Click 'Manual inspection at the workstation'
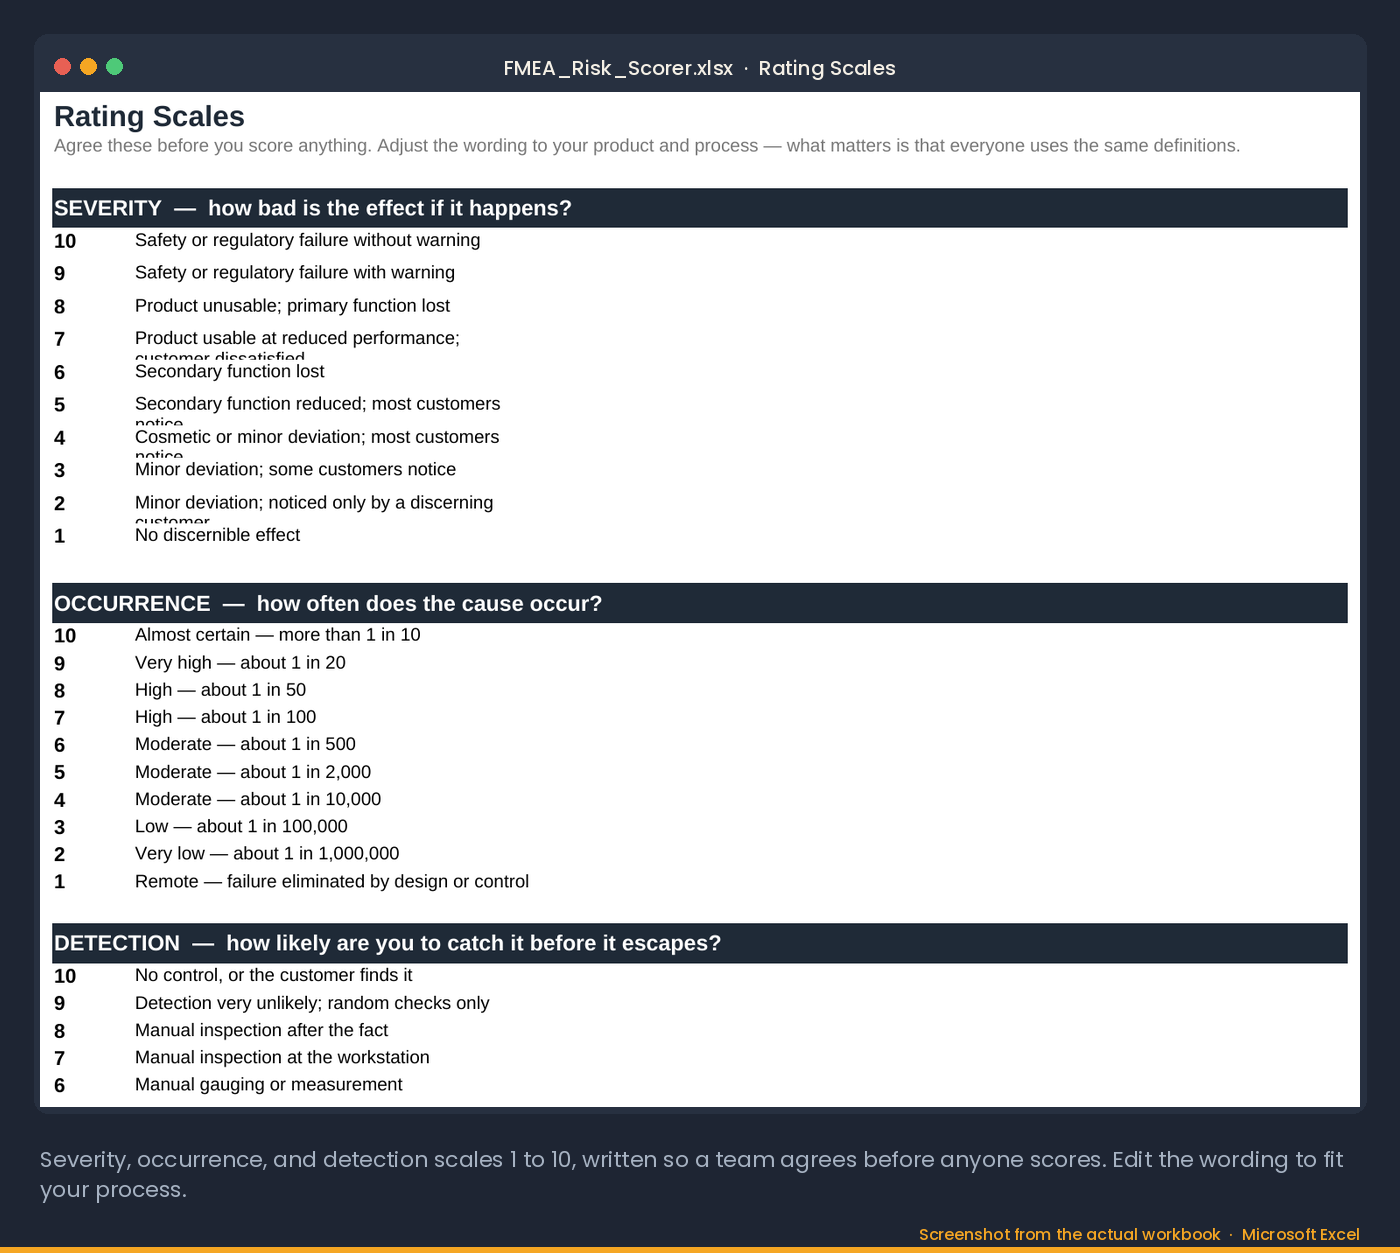1400x1253 pixels. click(282, 1057)
